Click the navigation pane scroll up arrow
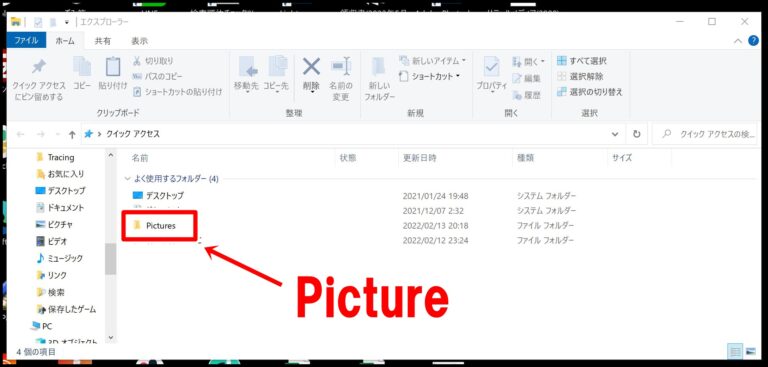This screenshot has height=367, width=768. pos(111,155)
